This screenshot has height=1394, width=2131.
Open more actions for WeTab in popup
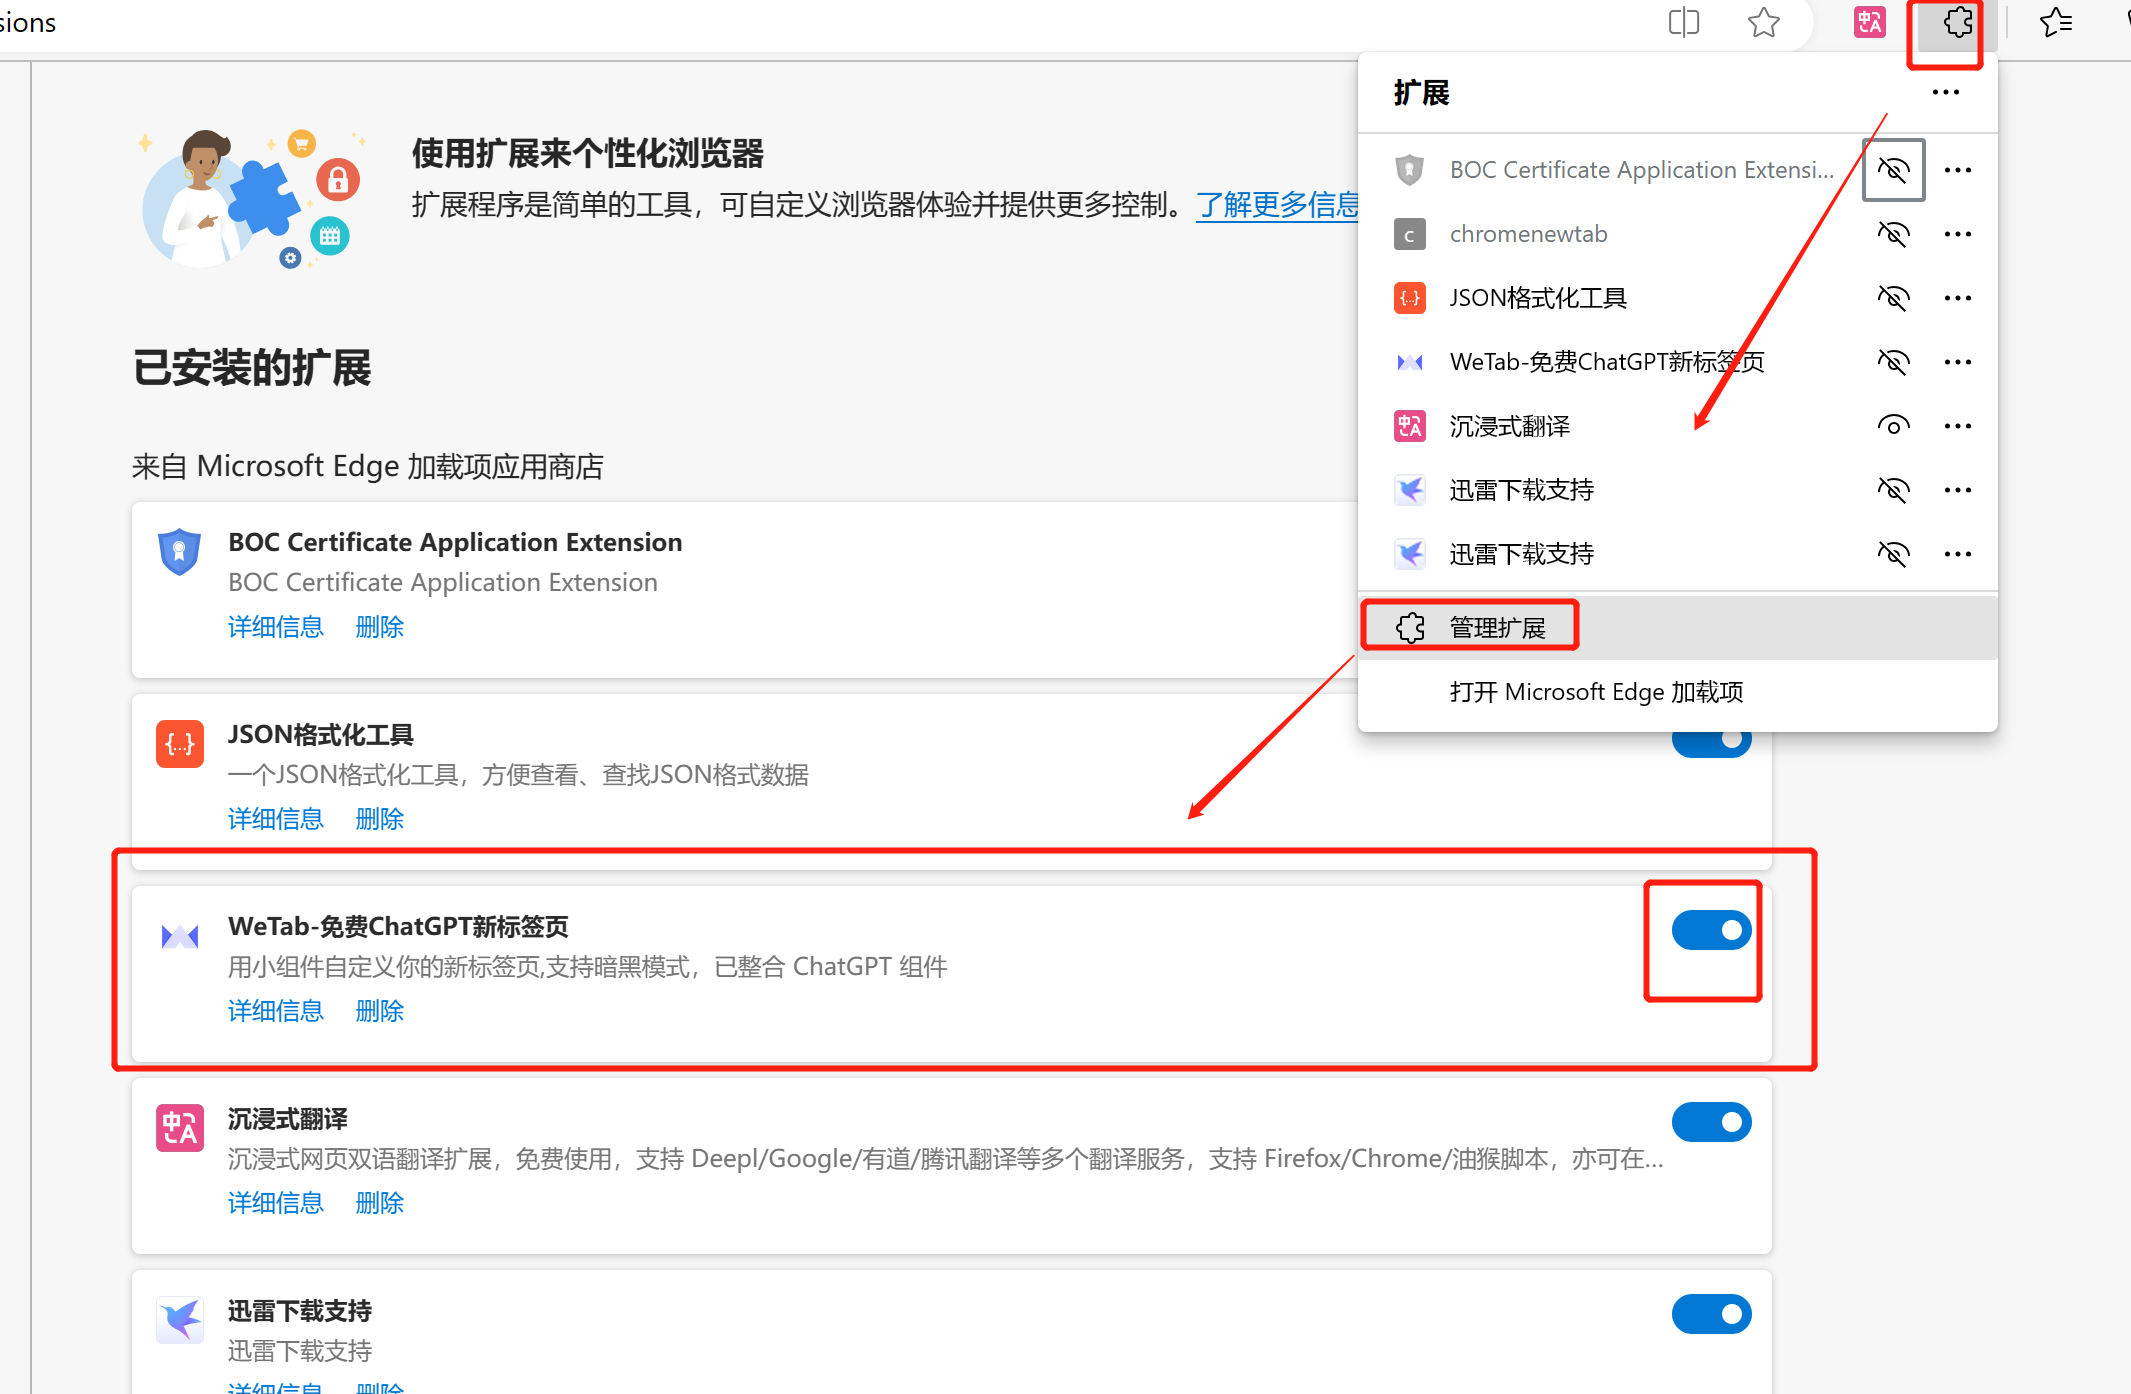click(x=1958, y=362)
